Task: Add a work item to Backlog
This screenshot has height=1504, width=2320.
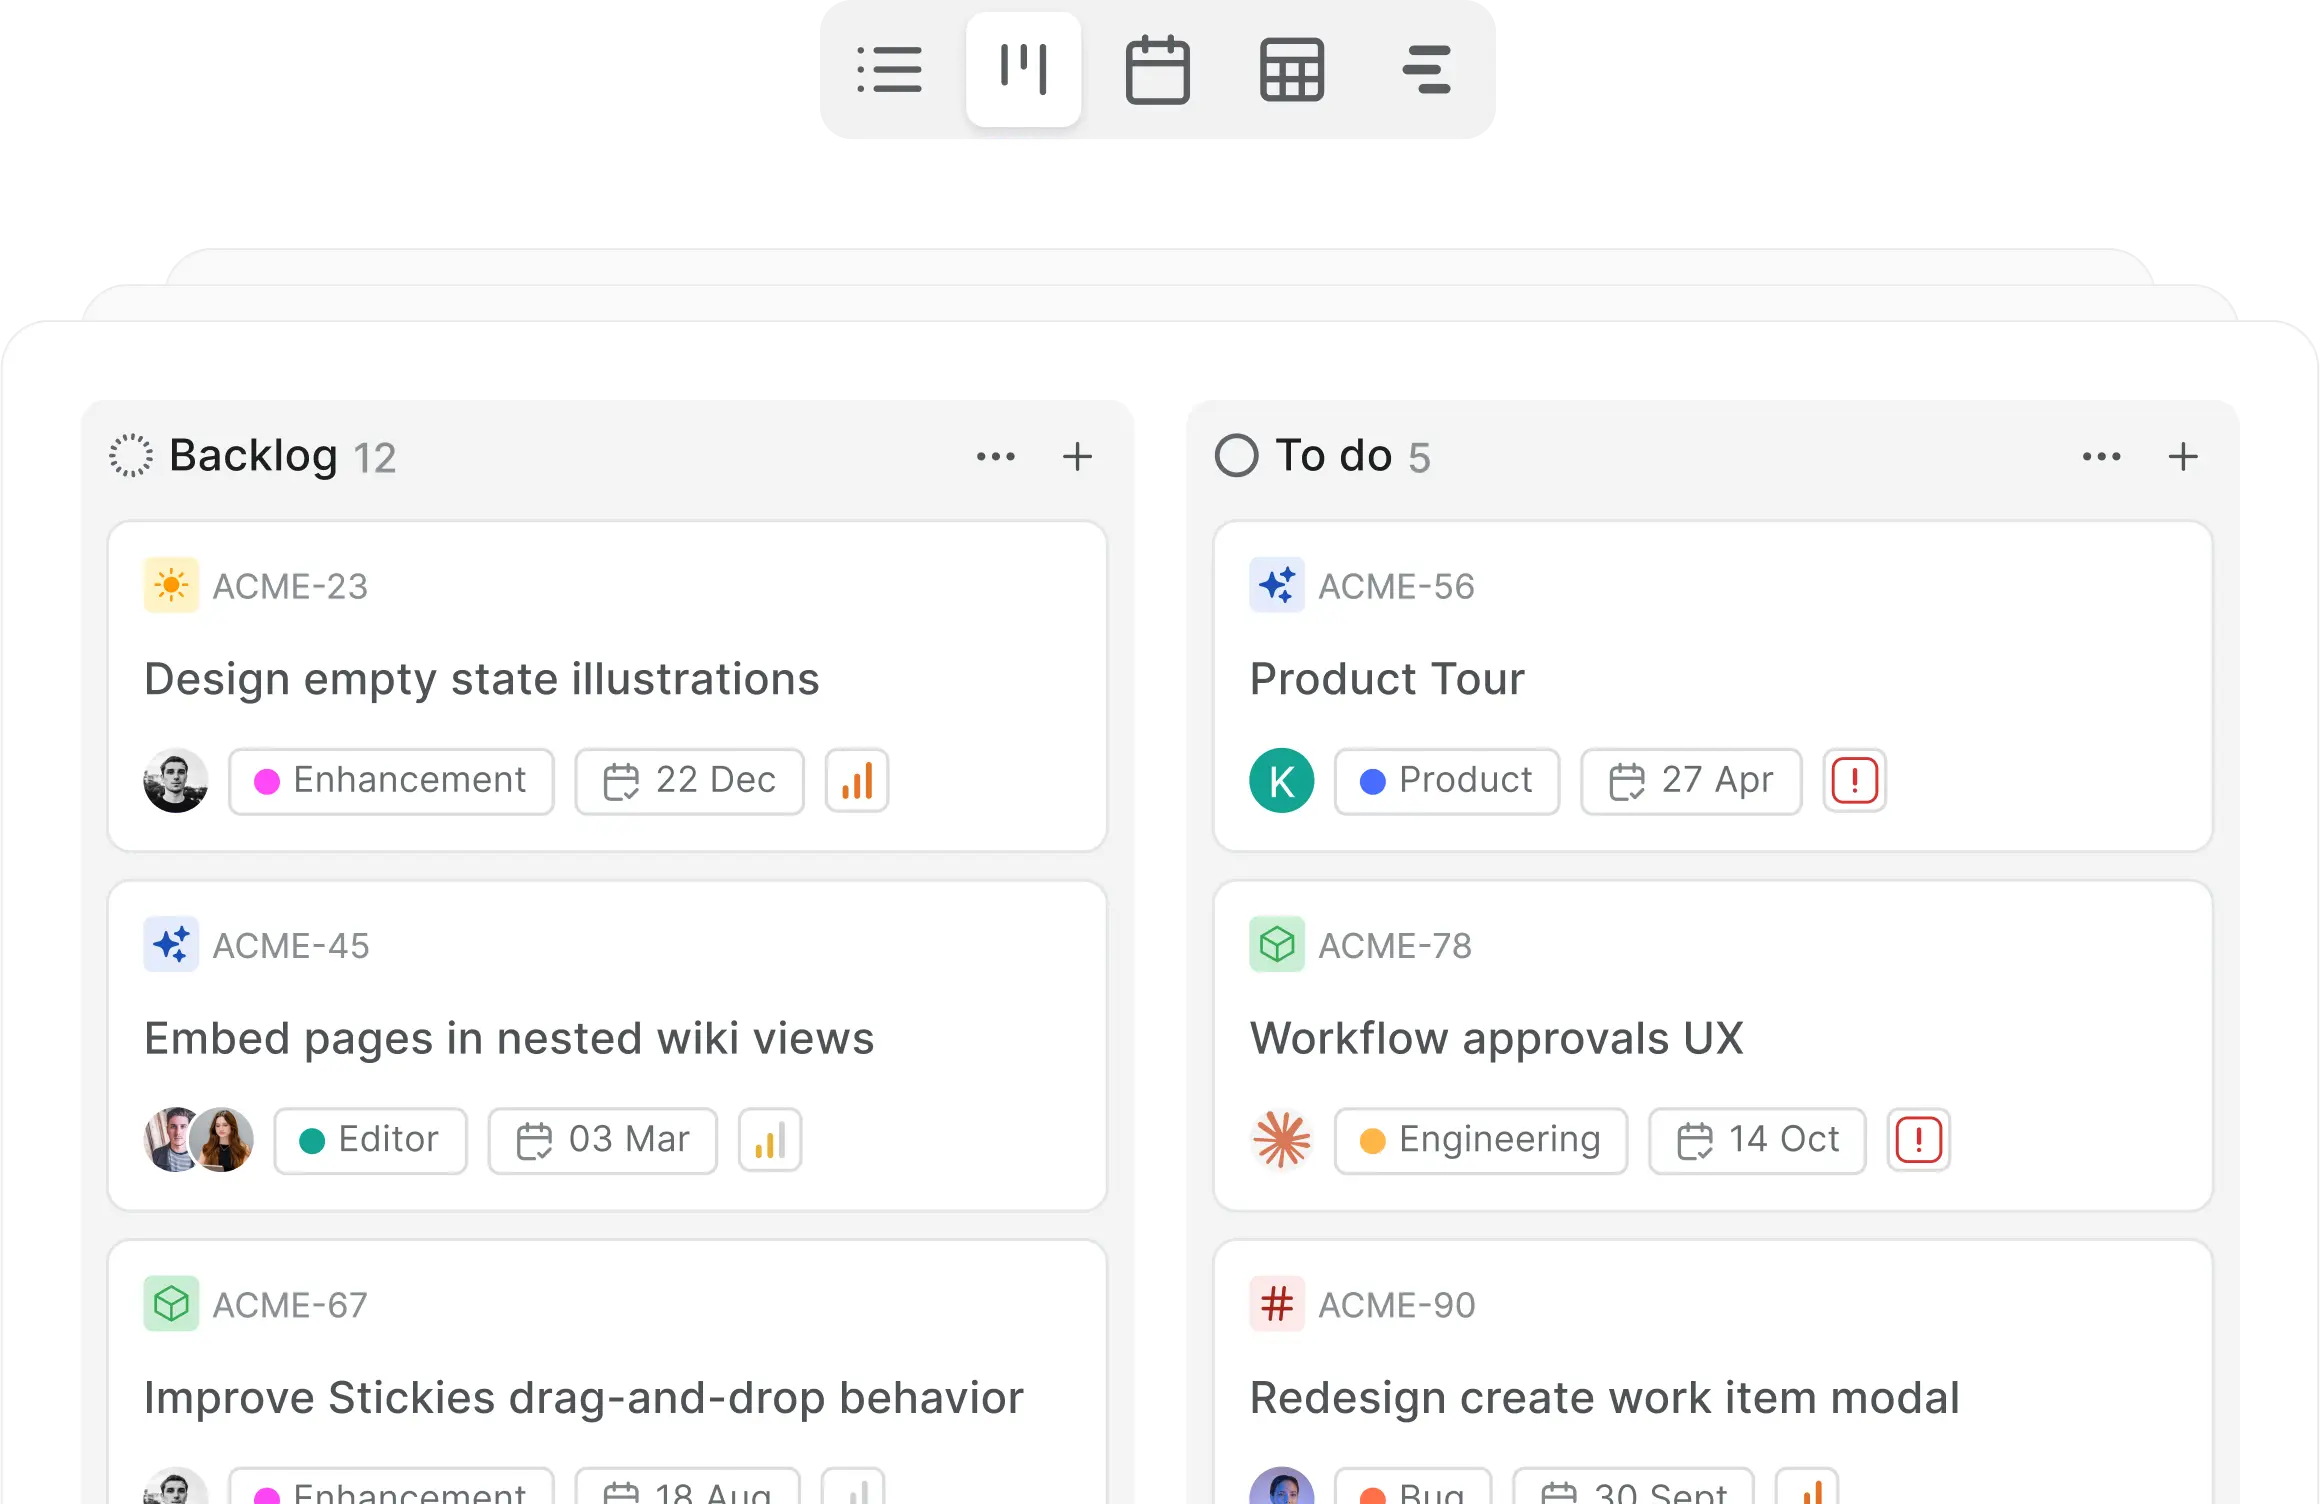Action: tap(1077, 457)
